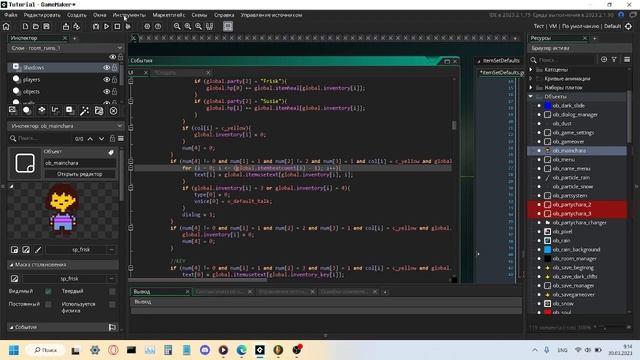Open the target manager crosshair icon
This screenshot has width=640, height=360.
click(x=629, y=26)
